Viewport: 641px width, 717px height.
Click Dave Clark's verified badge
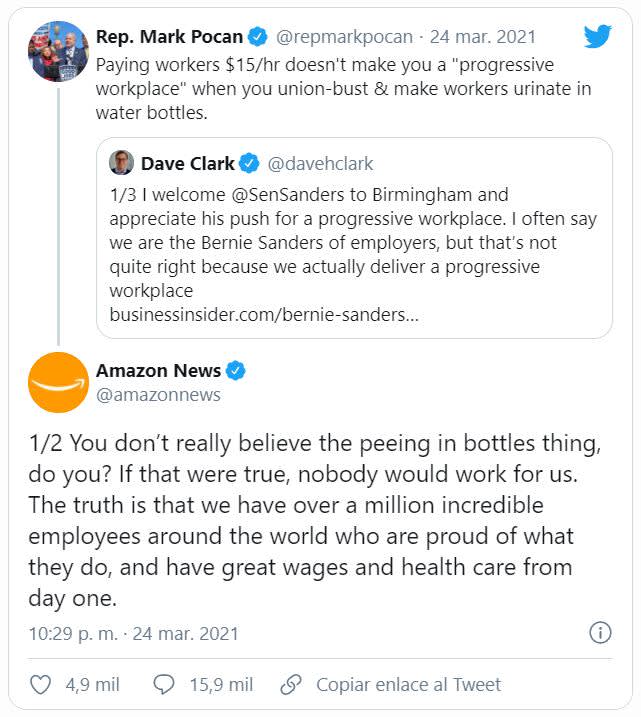249,163
